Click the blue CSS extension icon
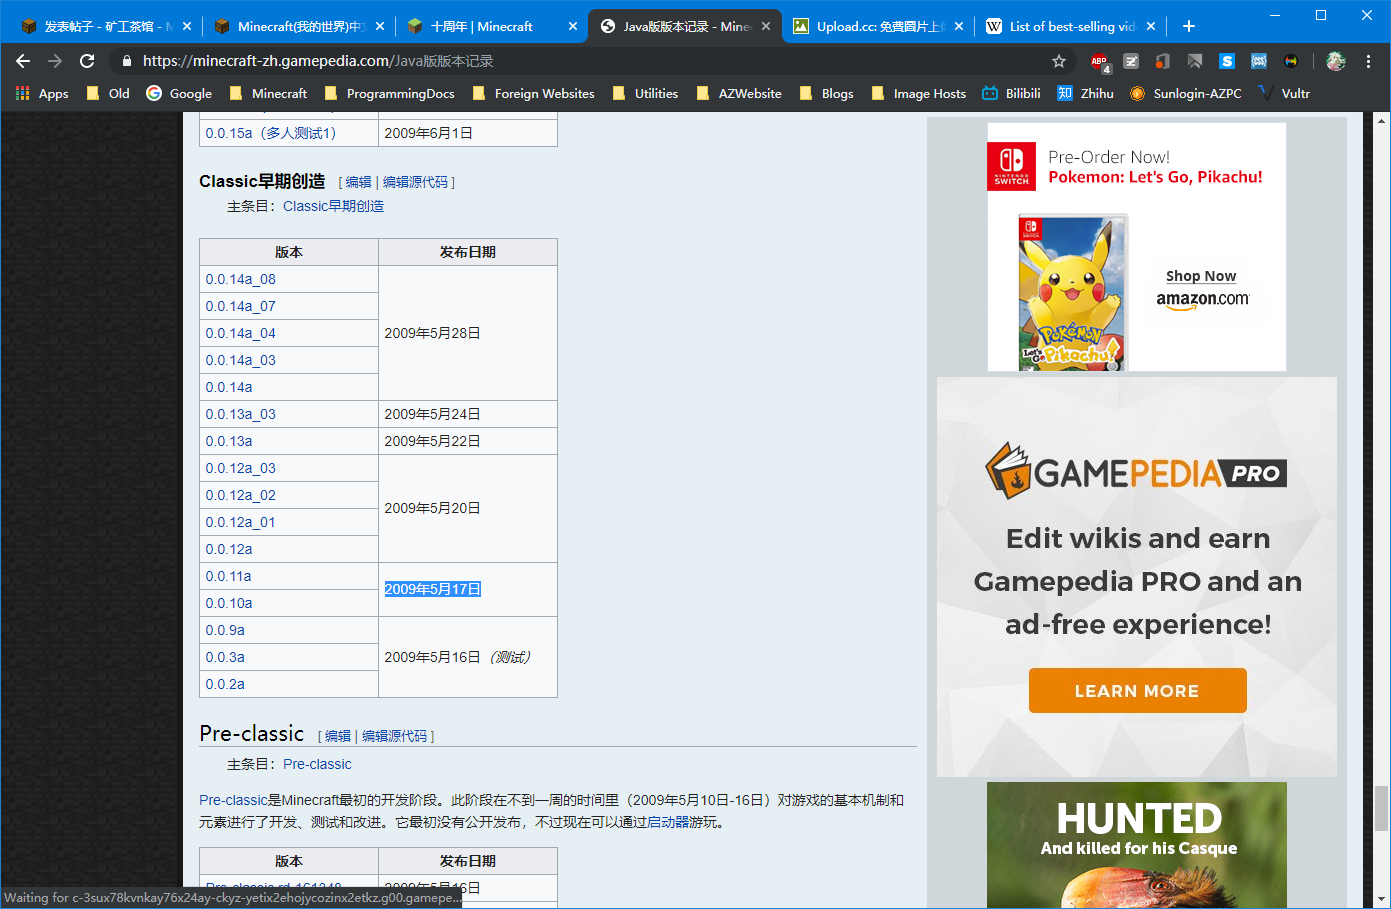This screenshot has height=909, width=1391. coord(1259,62)
